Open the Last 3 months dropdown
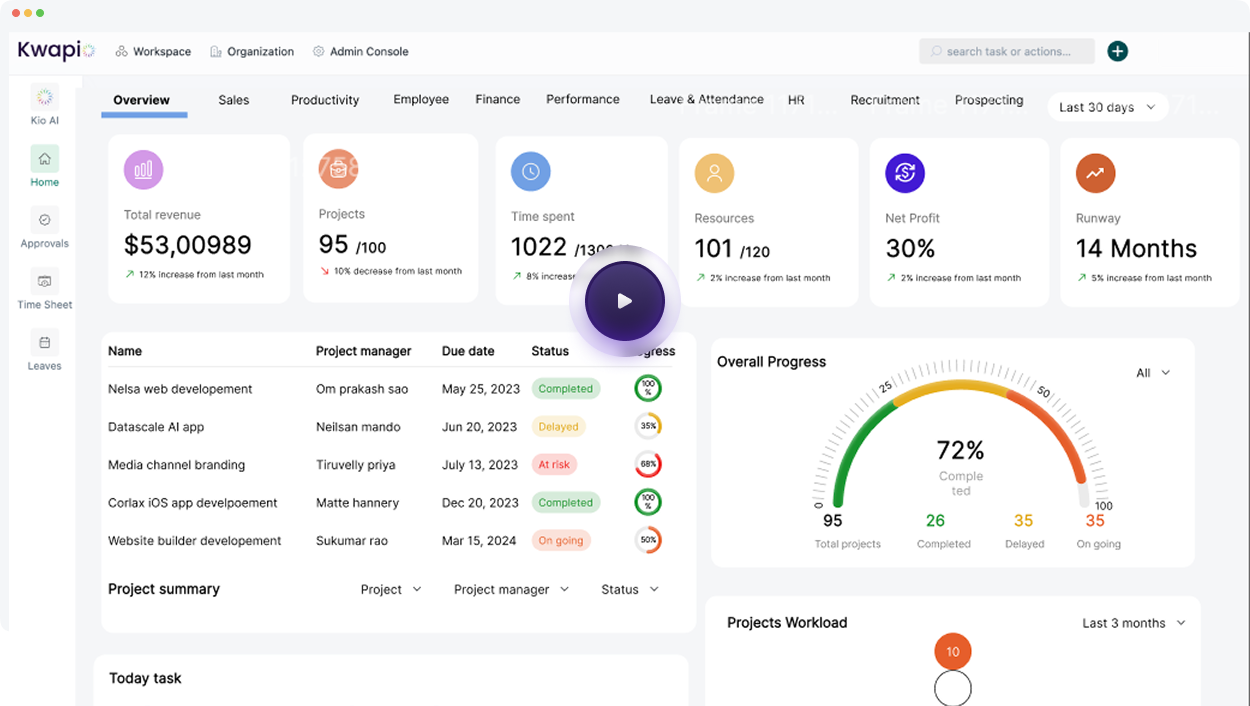The width and height of the screenshot is (1250, 706). (1134, 623)
